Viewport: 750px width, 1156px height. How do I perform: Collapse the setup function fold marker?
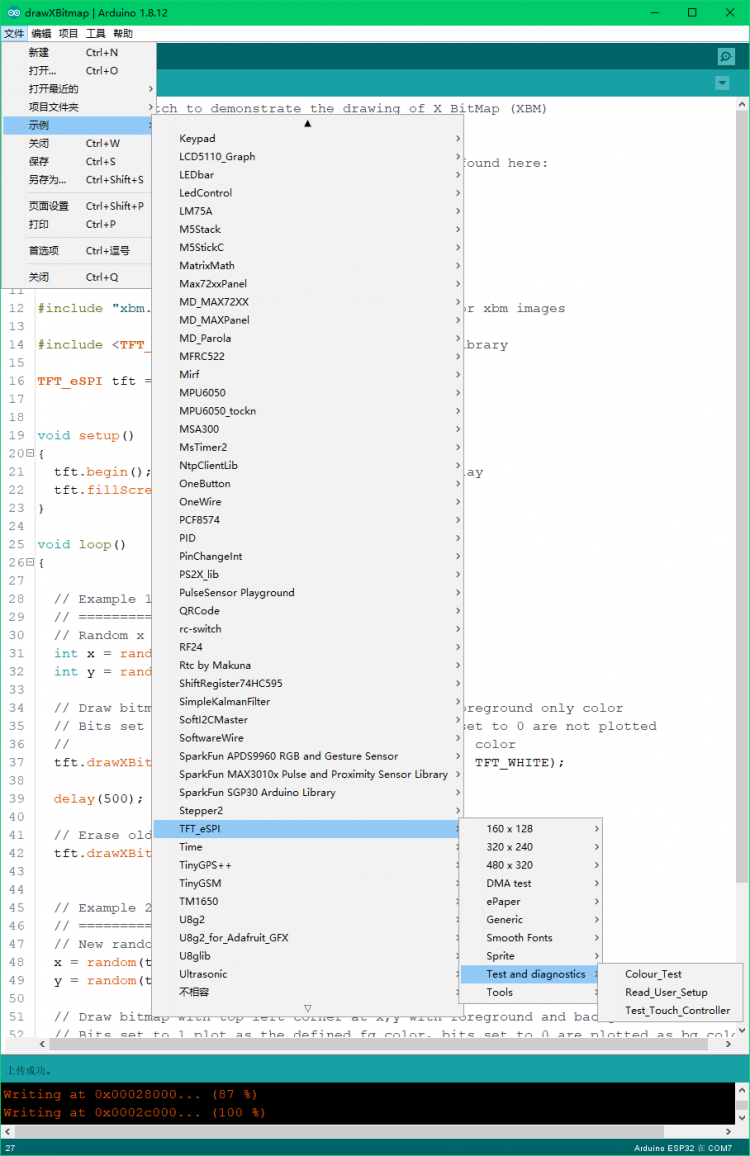30,453
